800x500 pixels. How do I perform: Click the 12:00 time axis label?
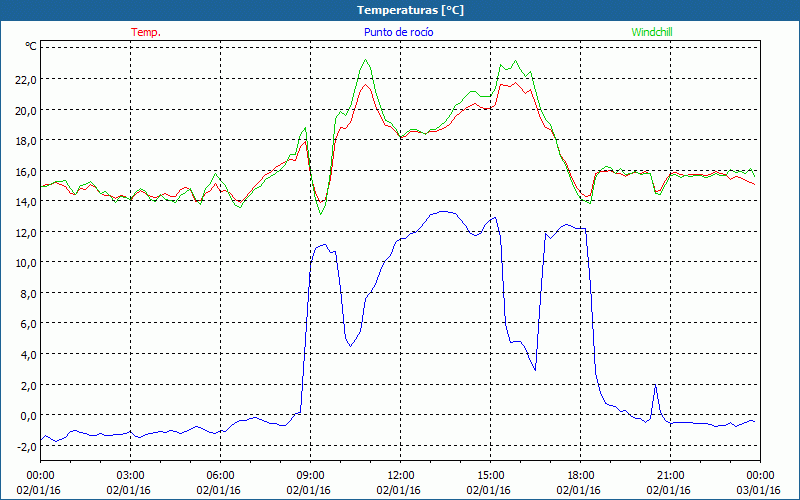[401, 476]
